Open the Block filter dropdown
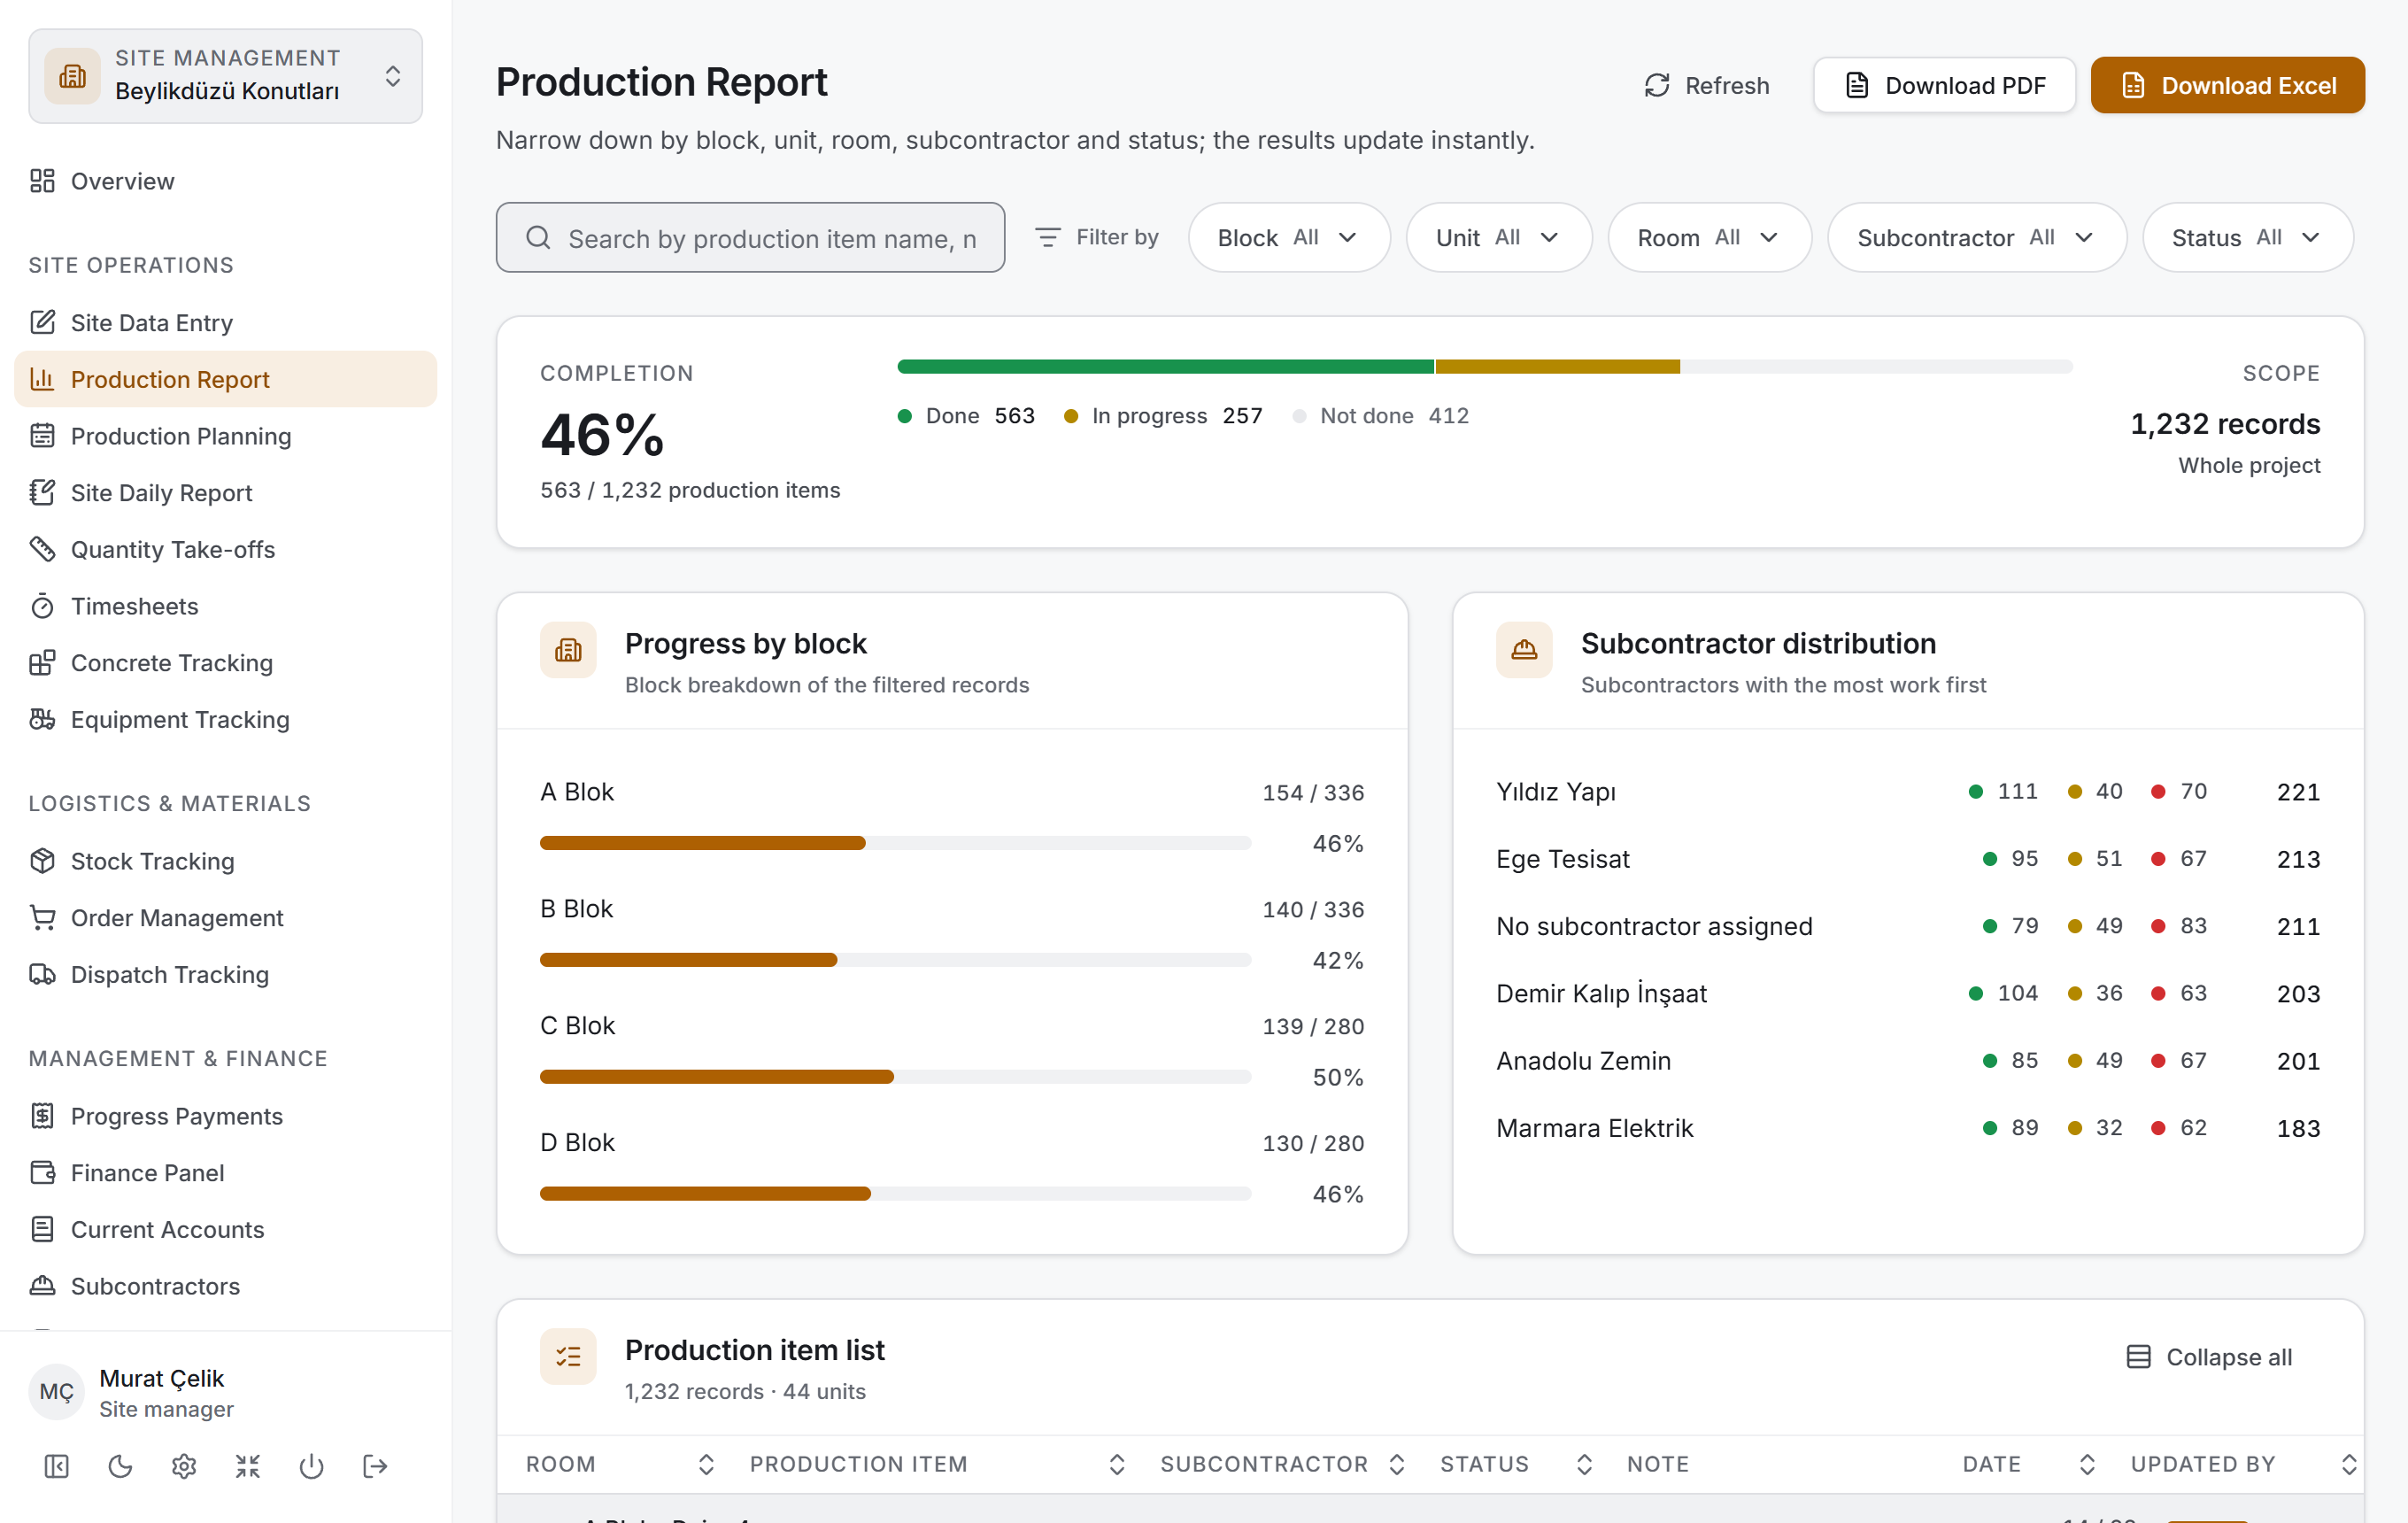 point(1288,238)
